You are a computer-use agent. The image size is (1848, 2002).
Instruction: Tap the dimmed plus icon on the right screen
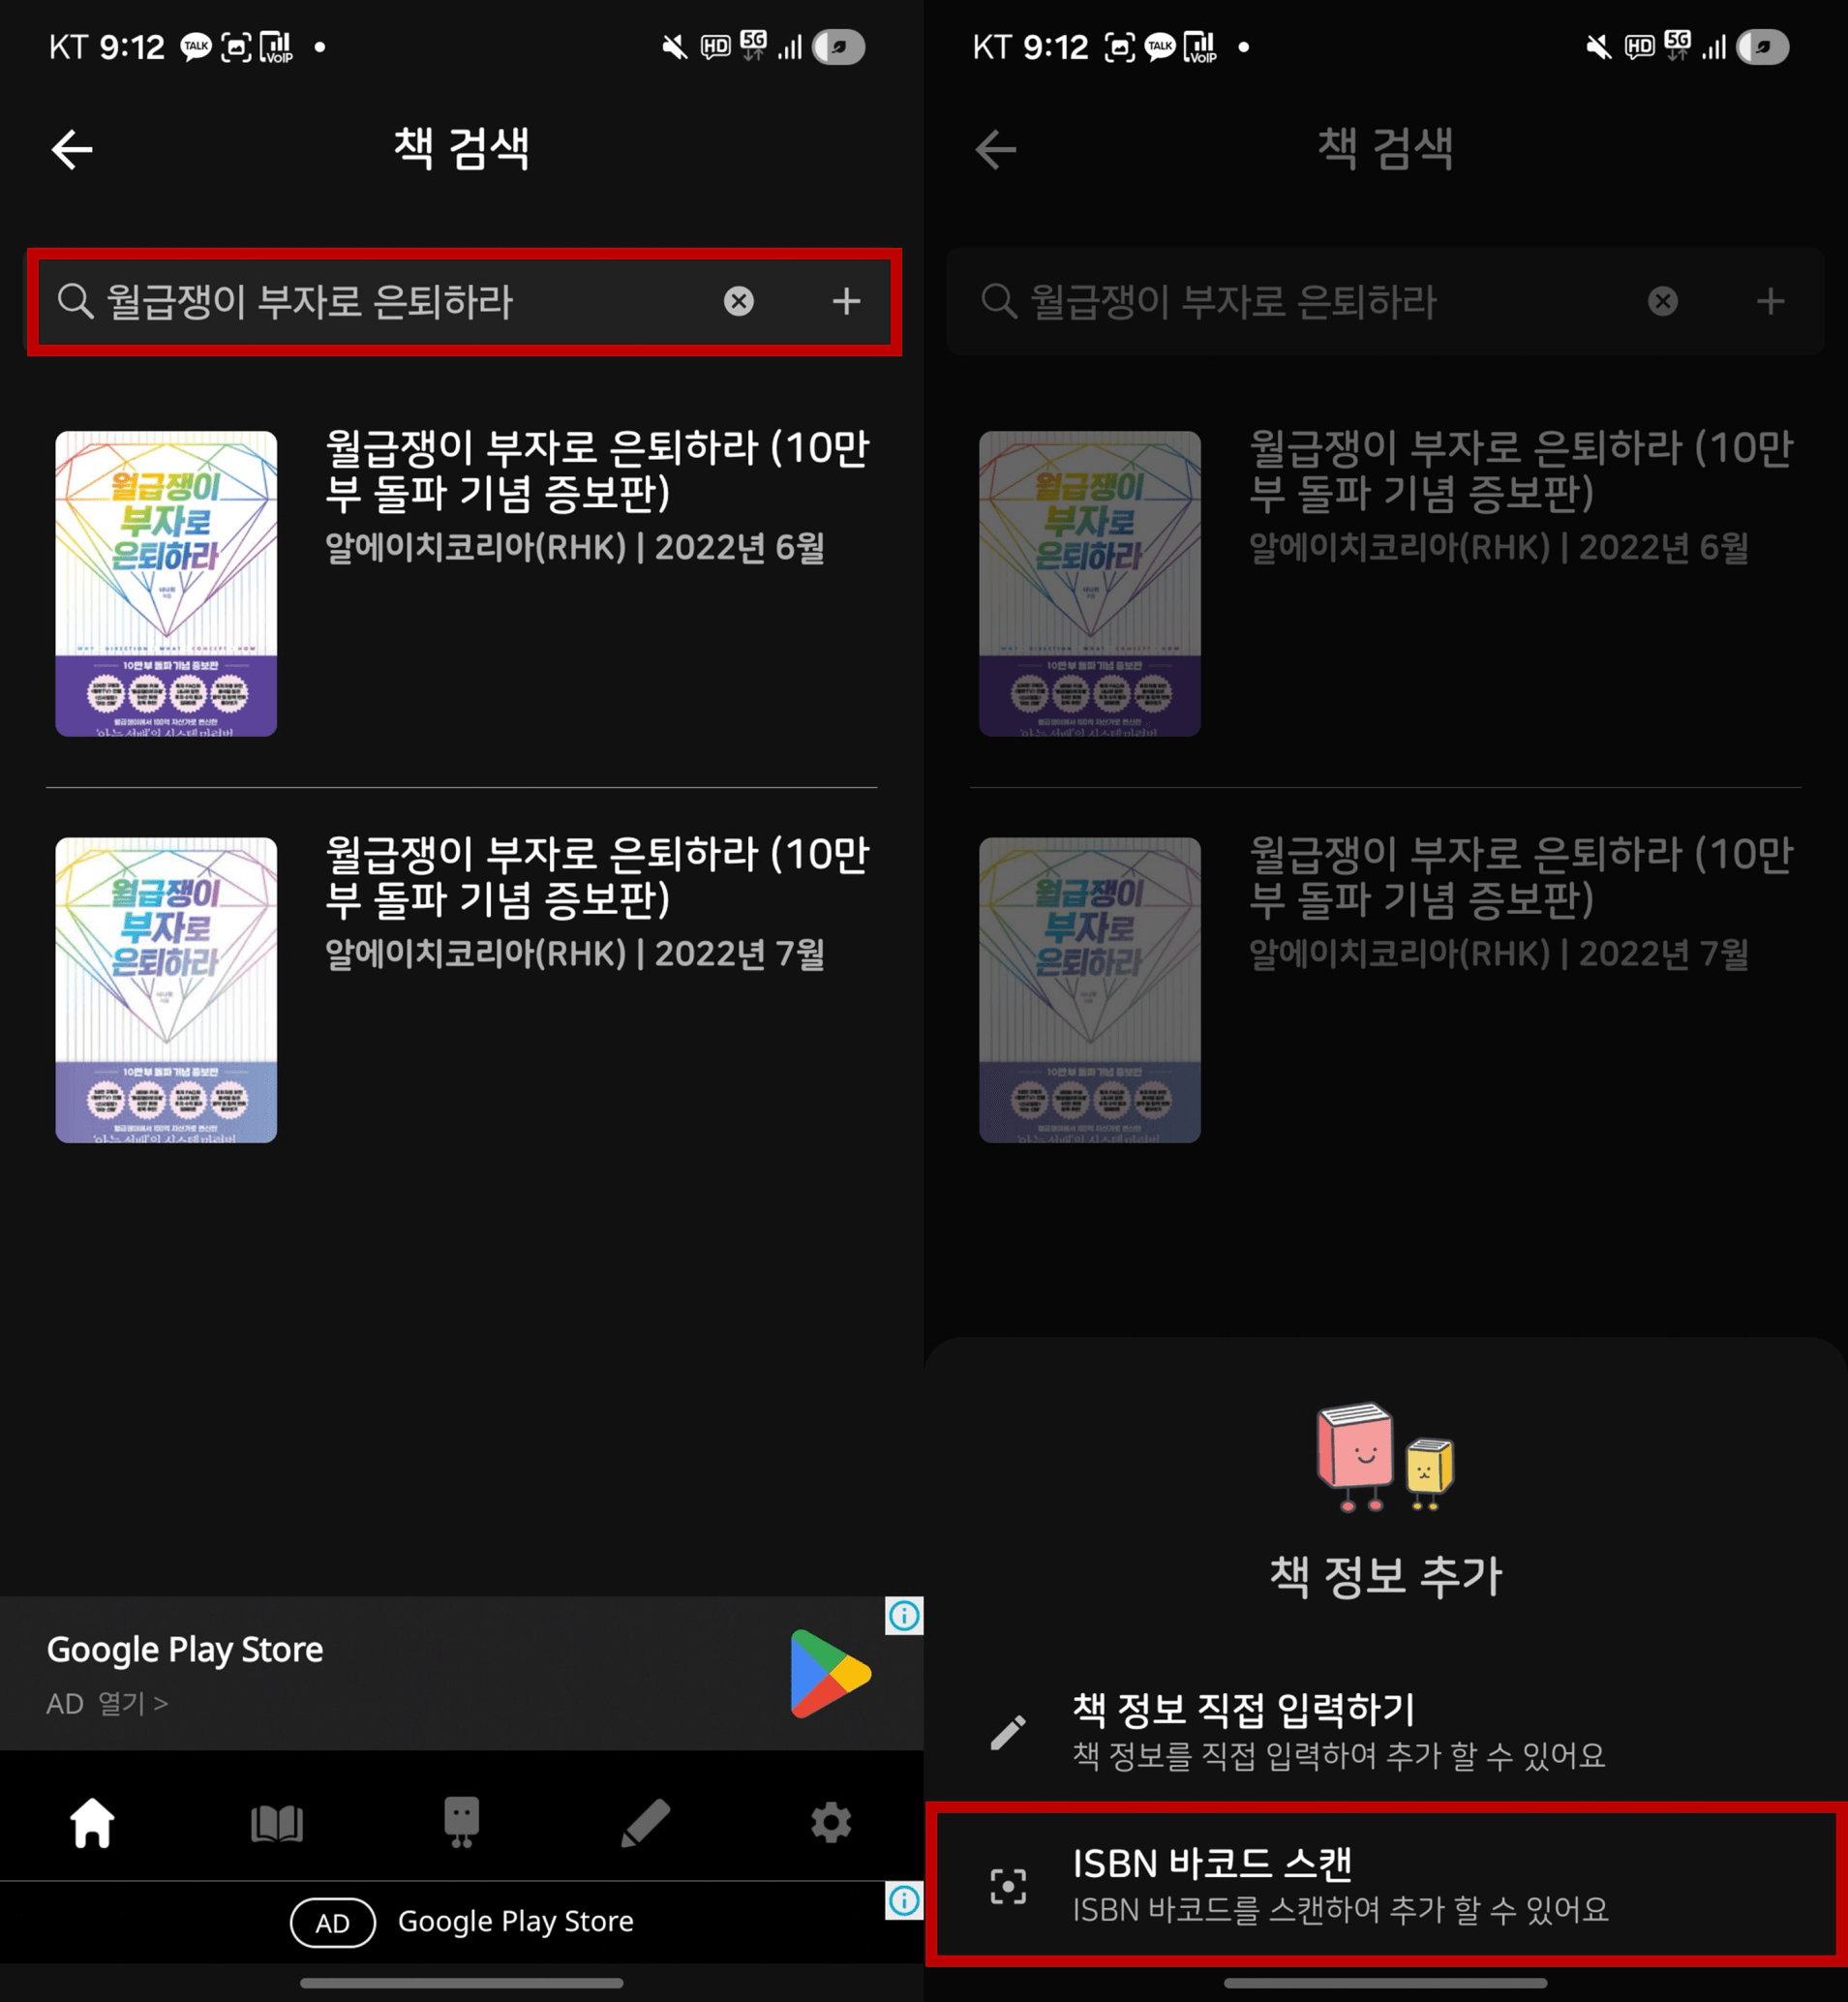coord(1770,301)
